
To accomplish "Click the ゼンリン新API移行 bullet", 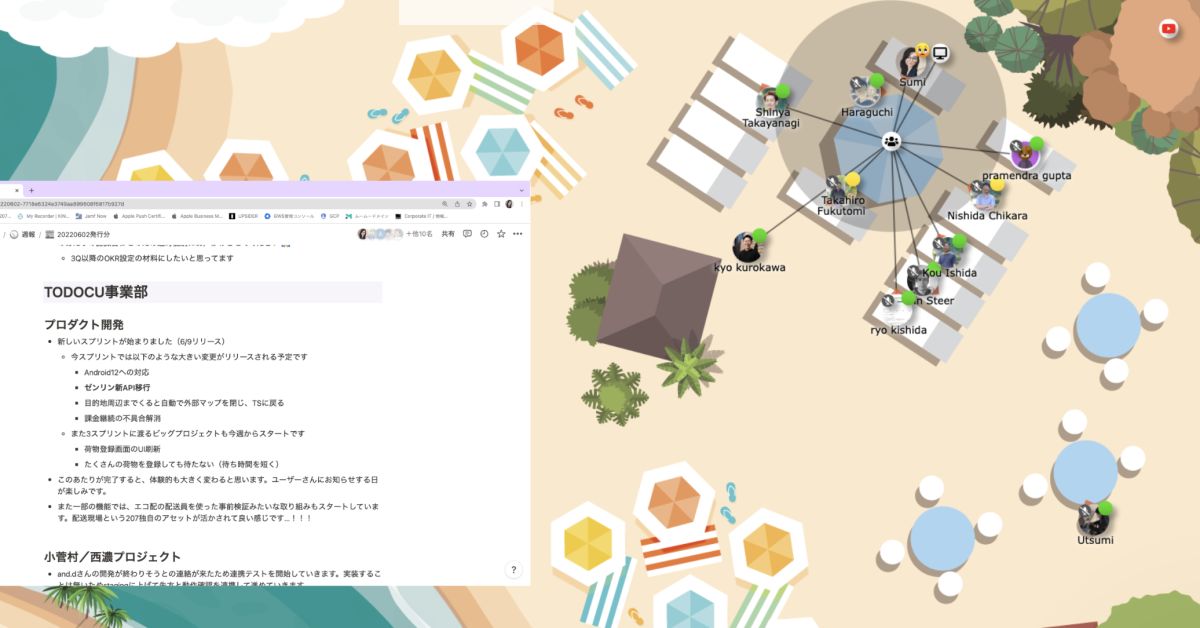I will point(117,387).
